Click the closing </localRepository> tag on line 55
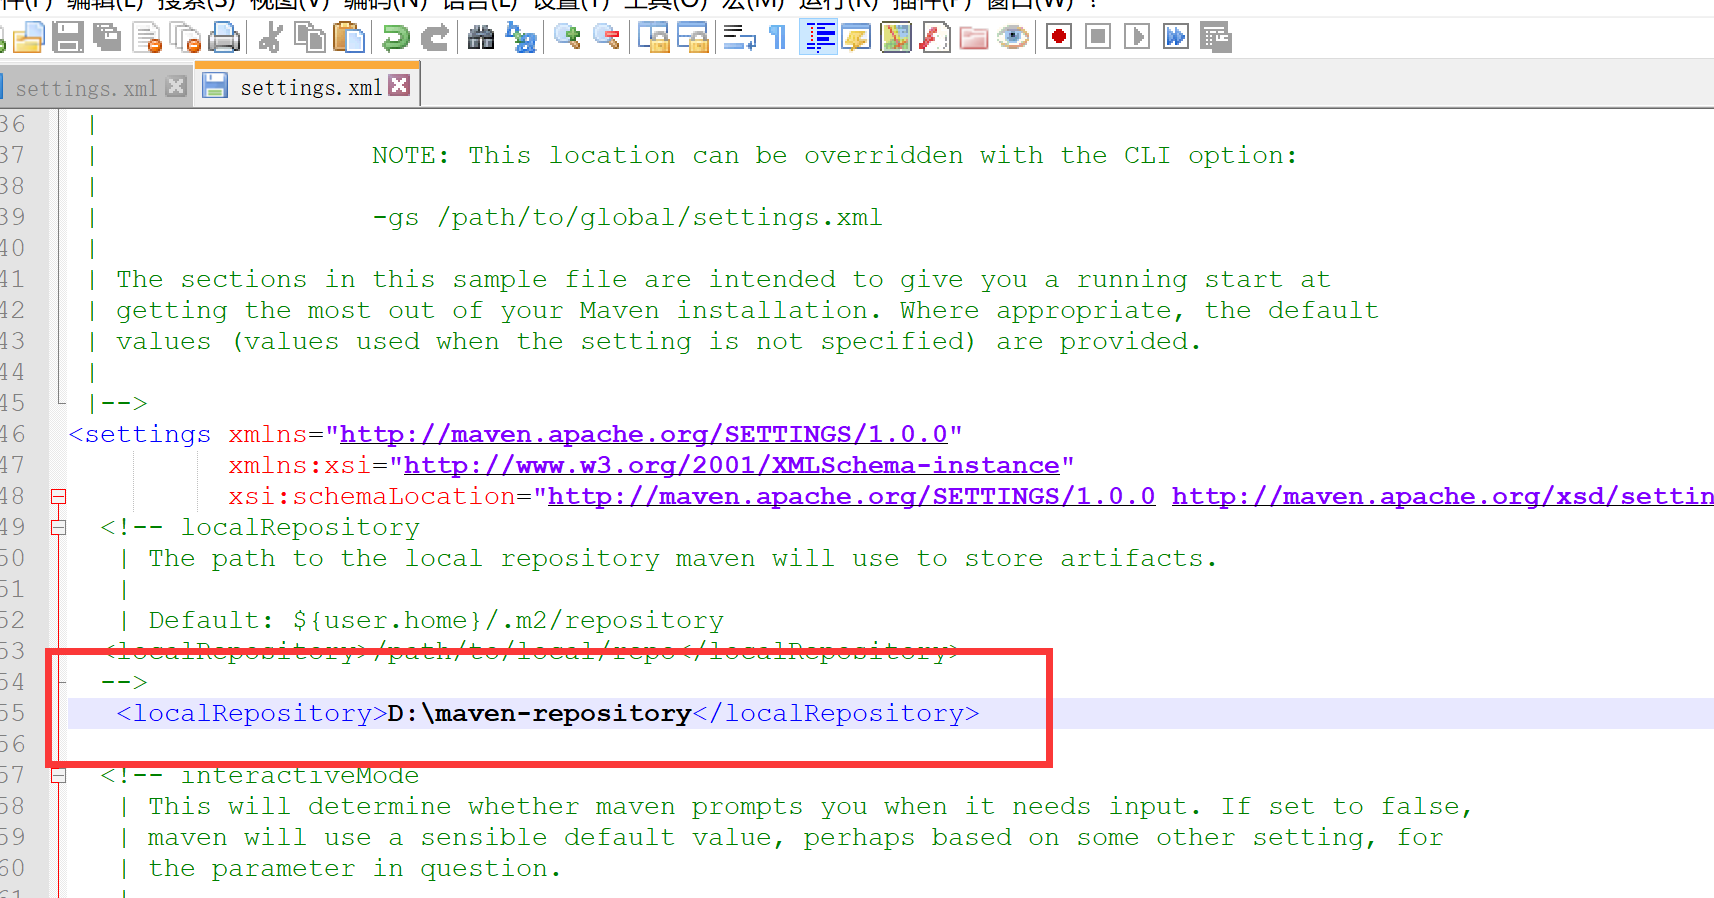Screen dimensions: 1714x898 tap(836, 714)
